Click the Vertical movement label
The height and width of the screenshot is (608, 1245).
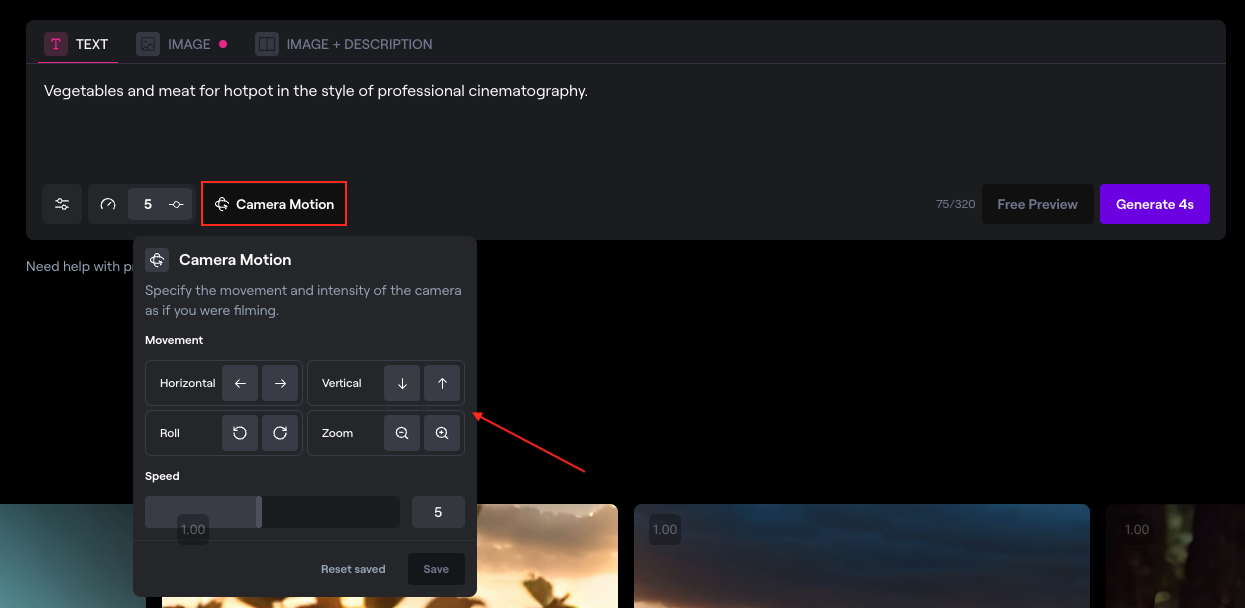[x=342, y=383]
